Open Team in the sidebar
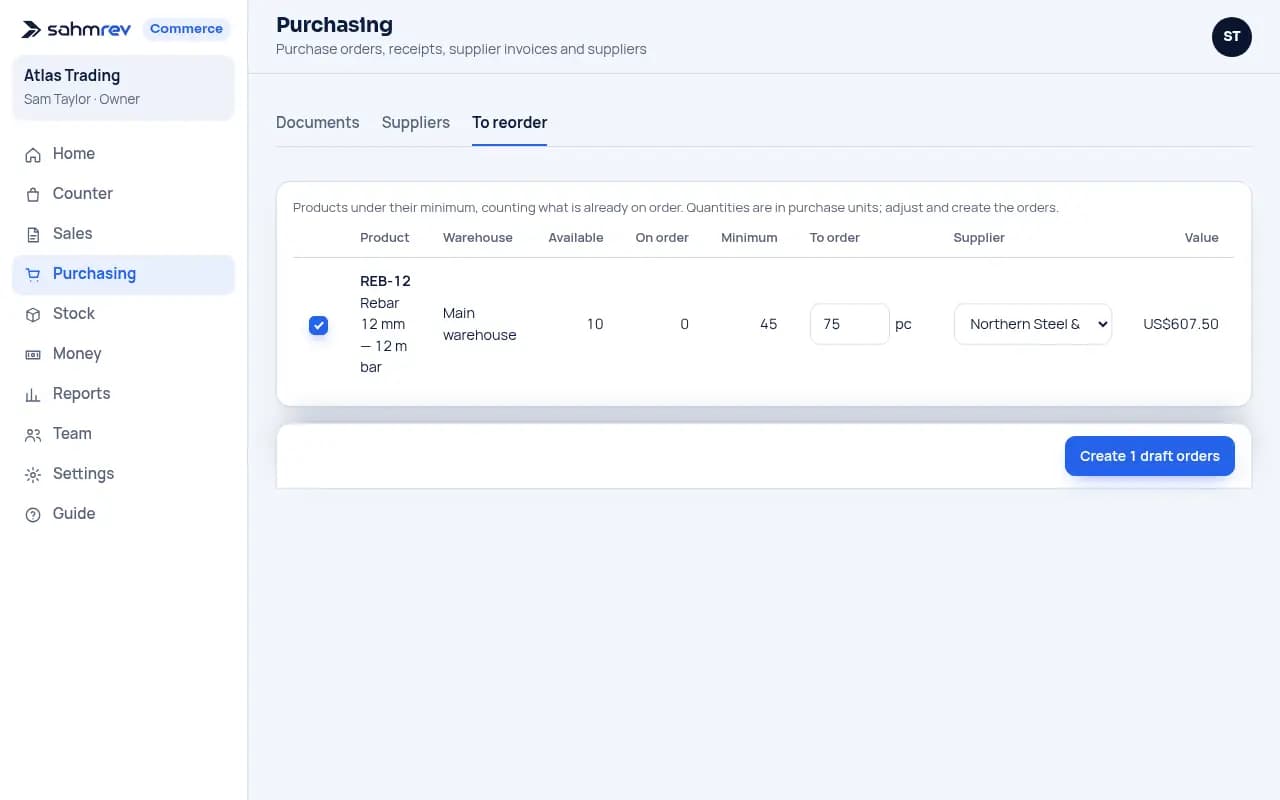This screenshot has width=1280, height=800. pyautogui.click(x=123, y=434)
